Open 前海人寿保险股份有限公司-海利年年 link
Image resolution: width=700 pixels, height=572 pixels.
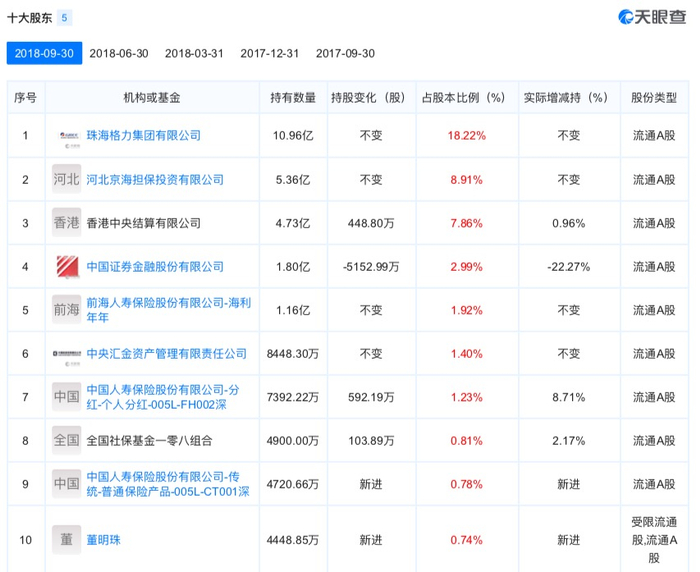(x=169, y=310)
